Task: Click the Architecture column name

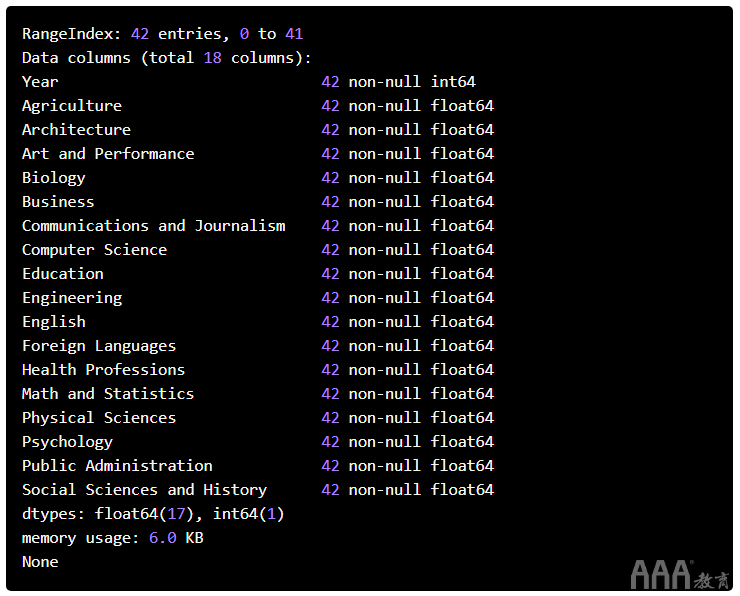Action: coord(76,130)
